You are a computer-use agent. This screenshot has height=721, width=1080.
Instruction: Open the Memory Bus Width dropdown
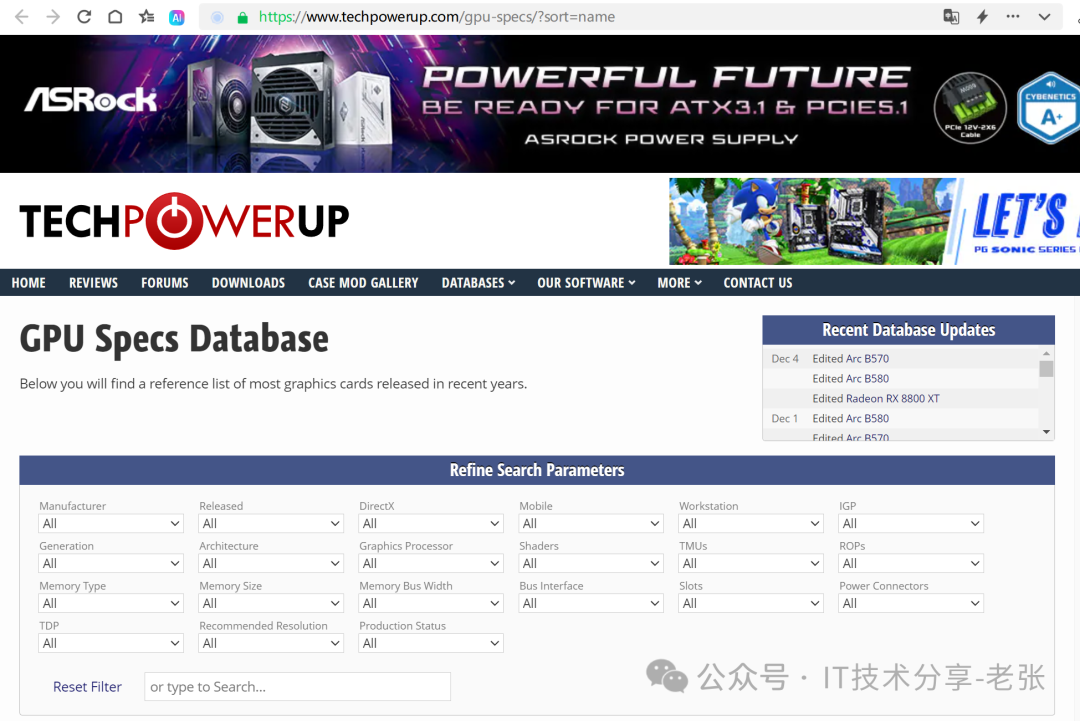430,603
